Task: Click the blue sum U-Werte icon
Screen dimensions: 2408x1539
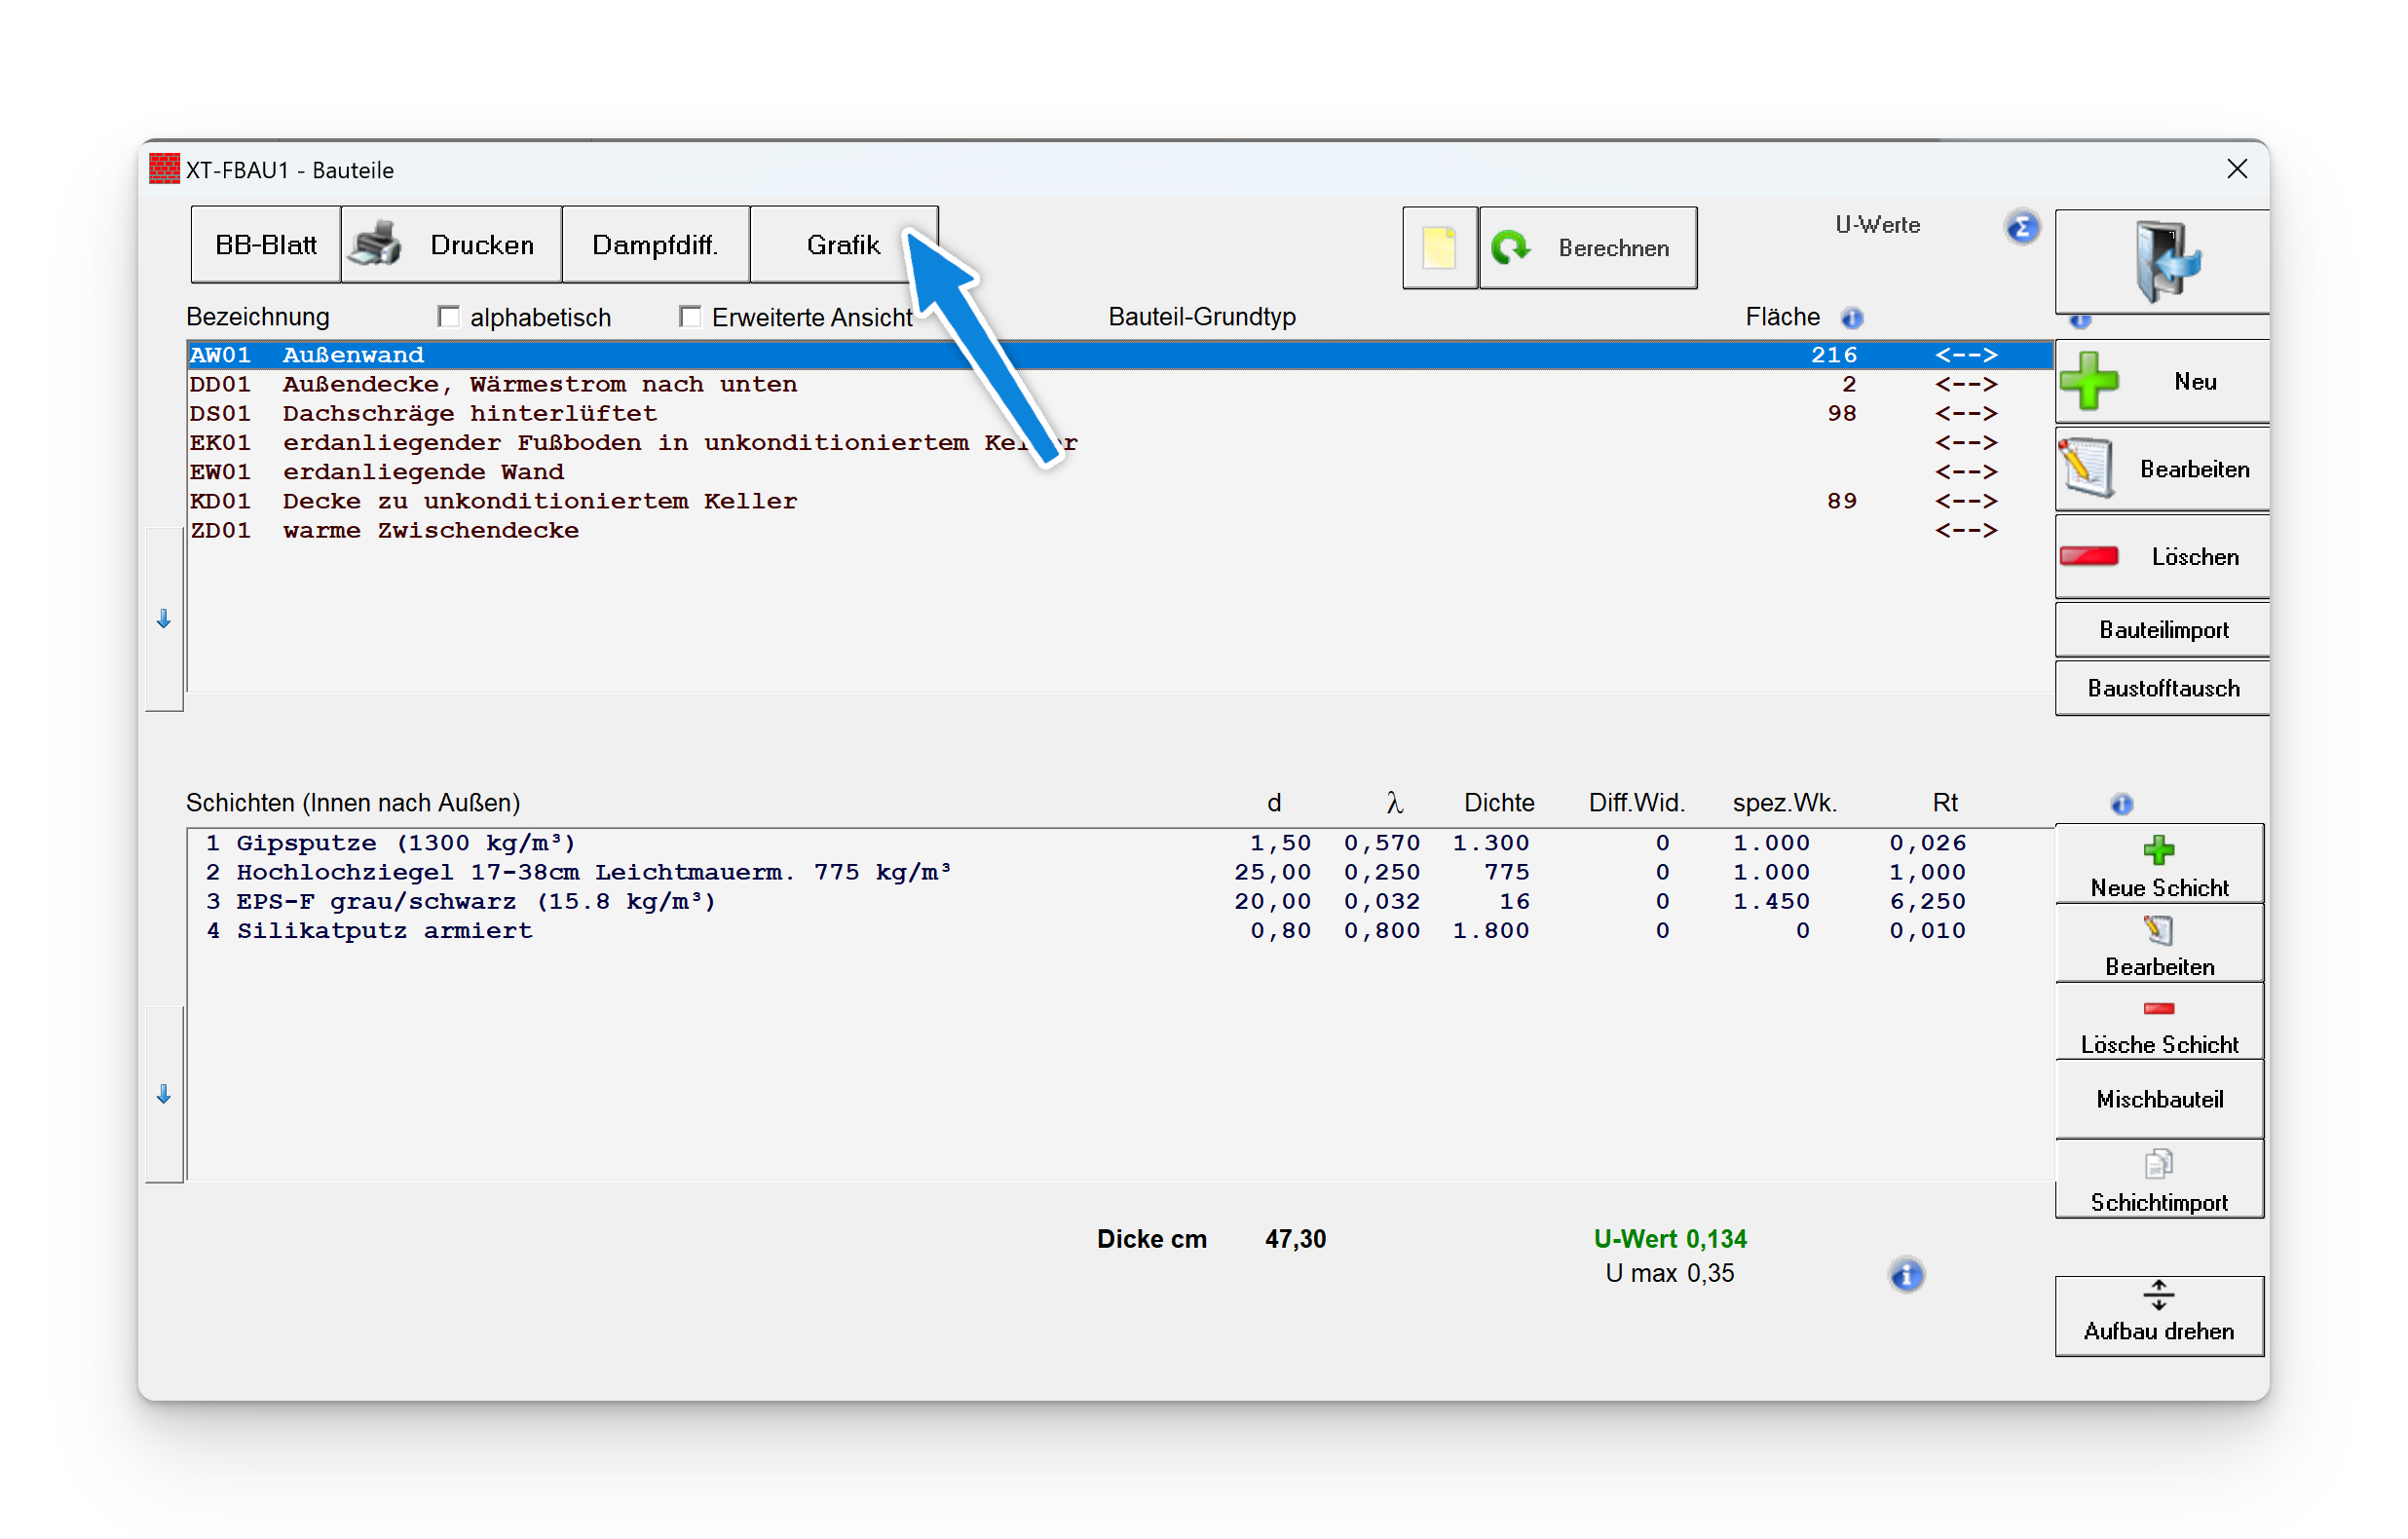Action: point(2021,227)
